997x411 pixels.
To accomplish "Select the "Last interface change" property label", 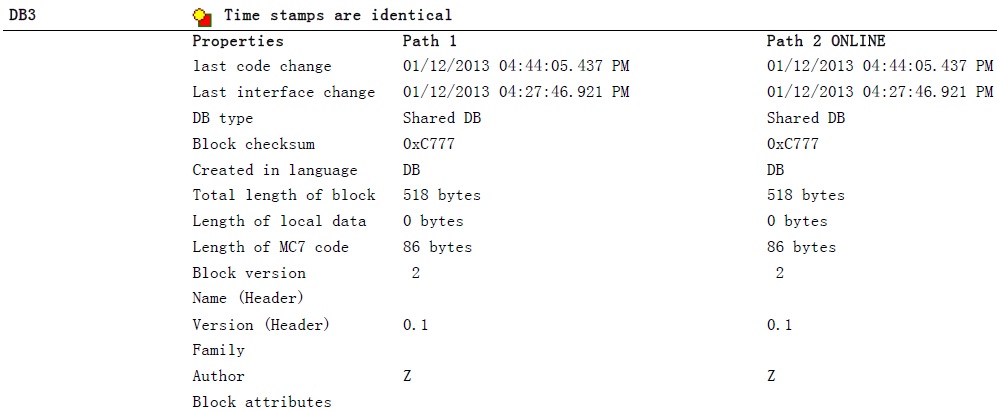I will pyautogui.click(x=283, y=92).
